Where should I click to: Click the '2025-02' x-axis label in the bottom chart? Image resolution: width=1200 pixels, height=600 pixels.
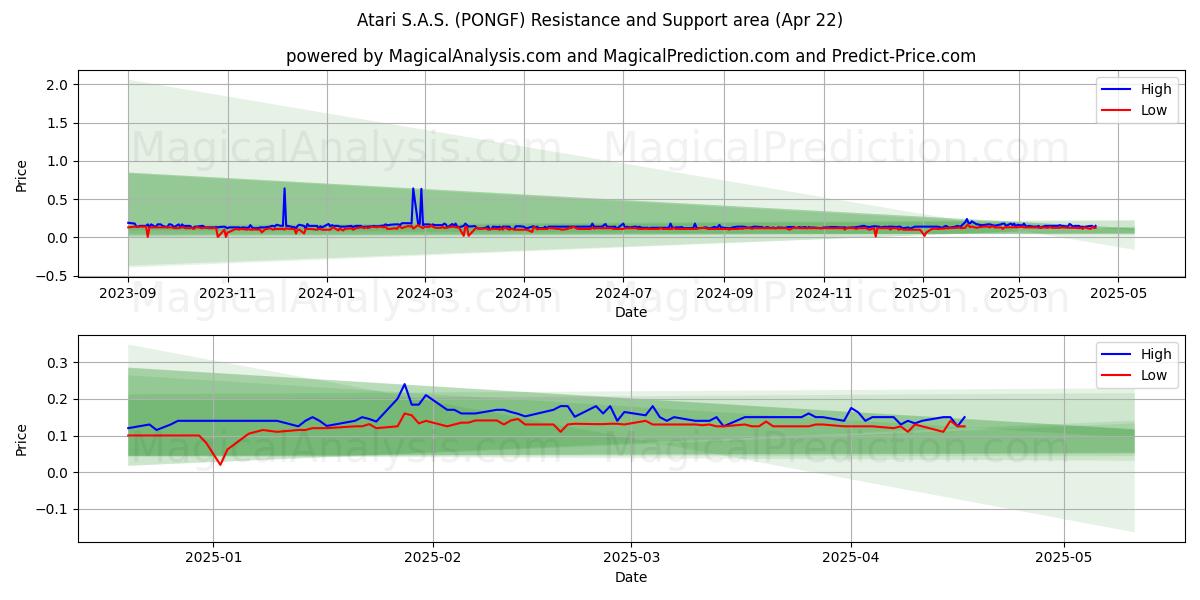click(x=433, y=560)
